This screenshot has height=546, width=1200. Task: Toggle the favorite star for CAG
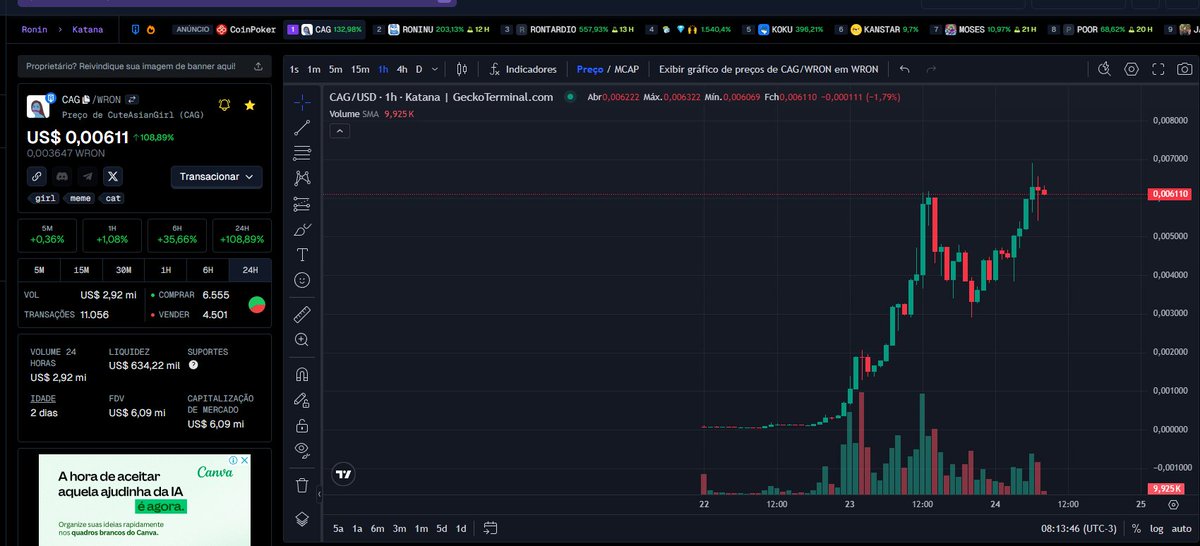click(x=250, y=105)
